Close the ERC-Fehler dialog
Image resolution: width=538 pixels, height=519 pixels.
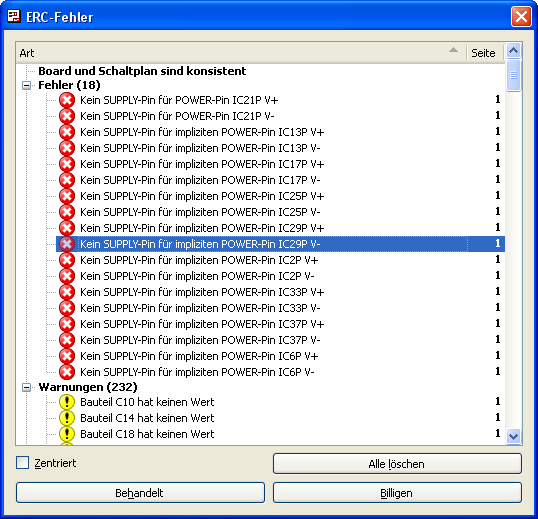coord(521,16)
